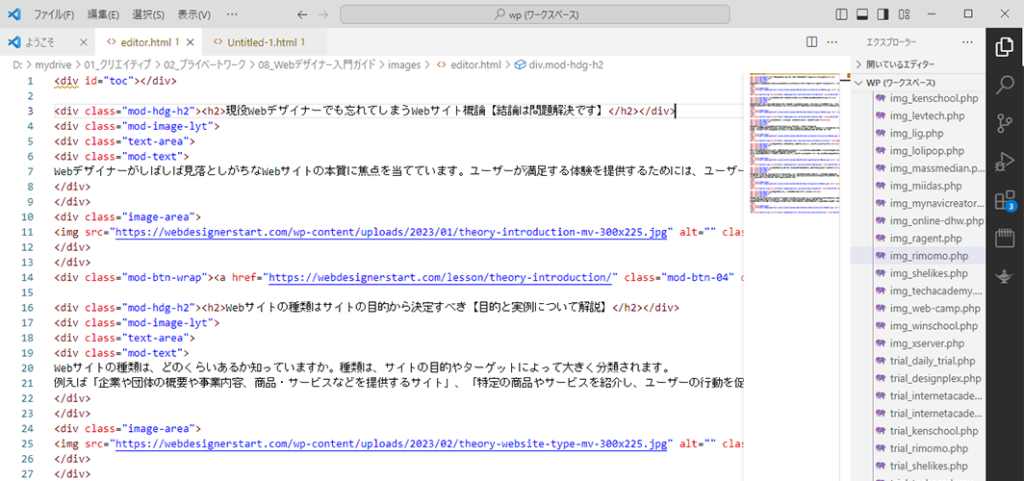Open the Extensions view with a badge
Image resolution: width=1024 pixels, height=481 pixels.
point(1004,200)
